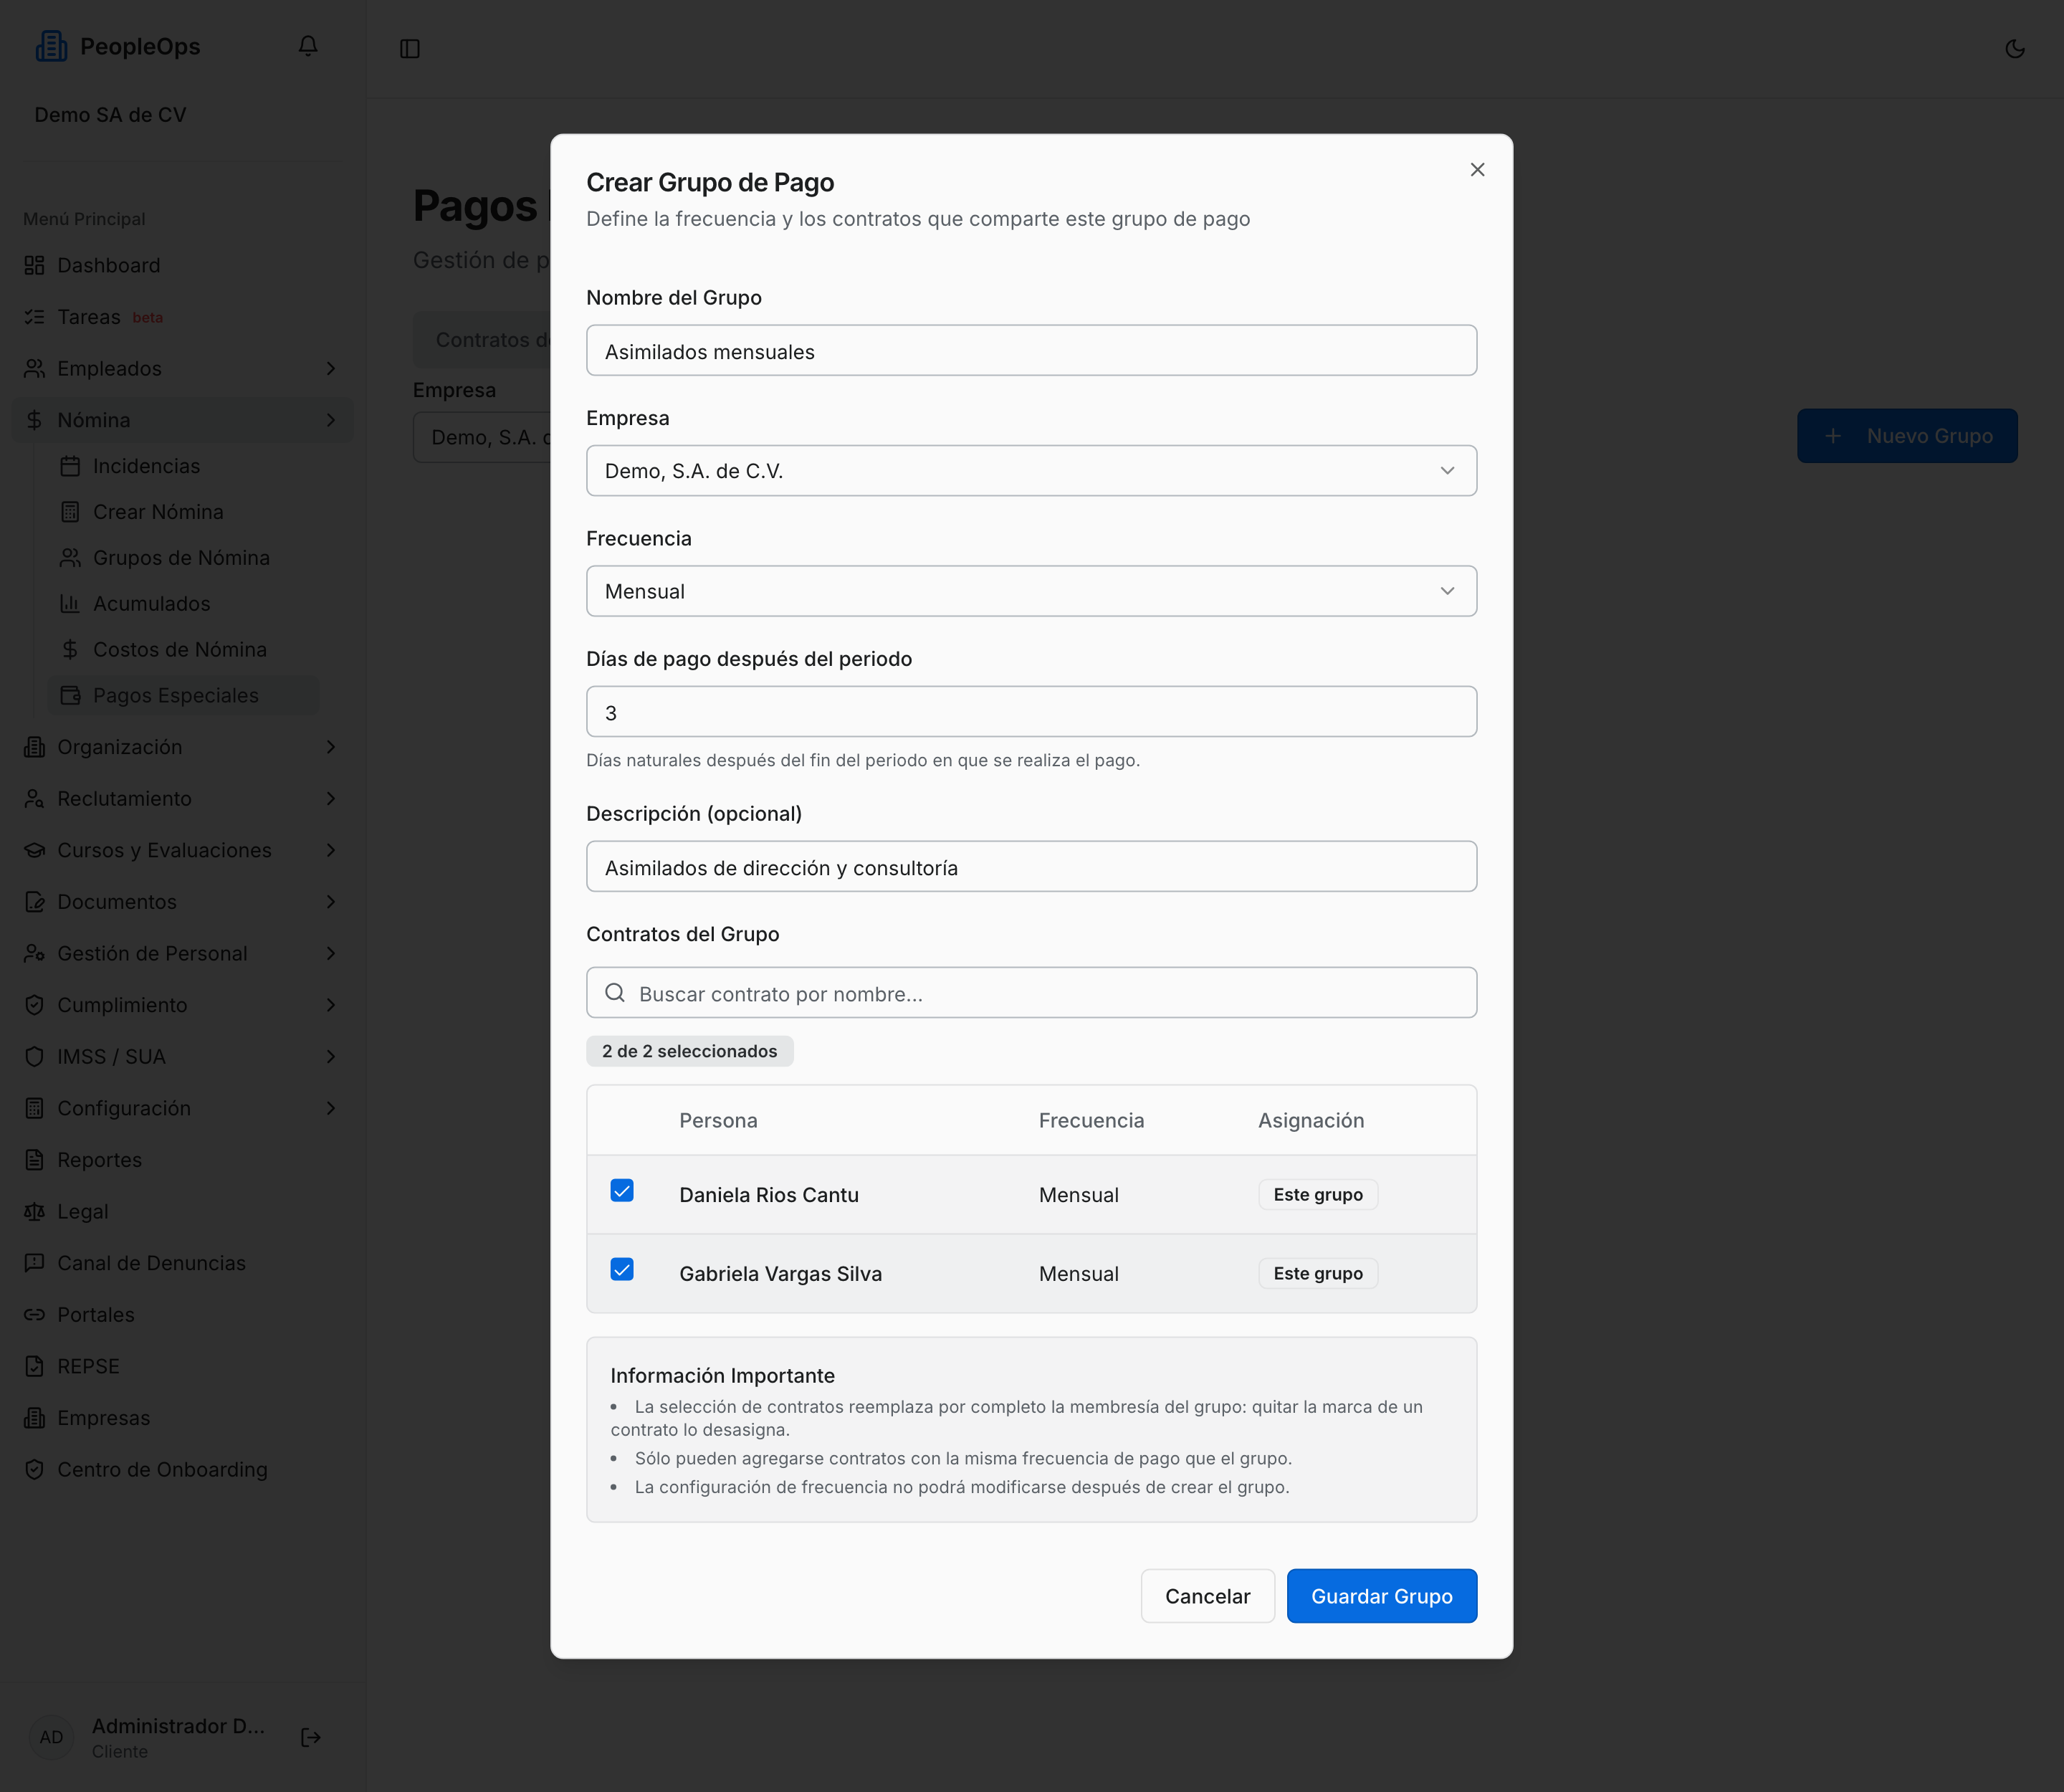Click the Administrador profile avatar AD
This screenshot has height=1792, width=2064.
pyautogui.click(x=51, y=1737)
